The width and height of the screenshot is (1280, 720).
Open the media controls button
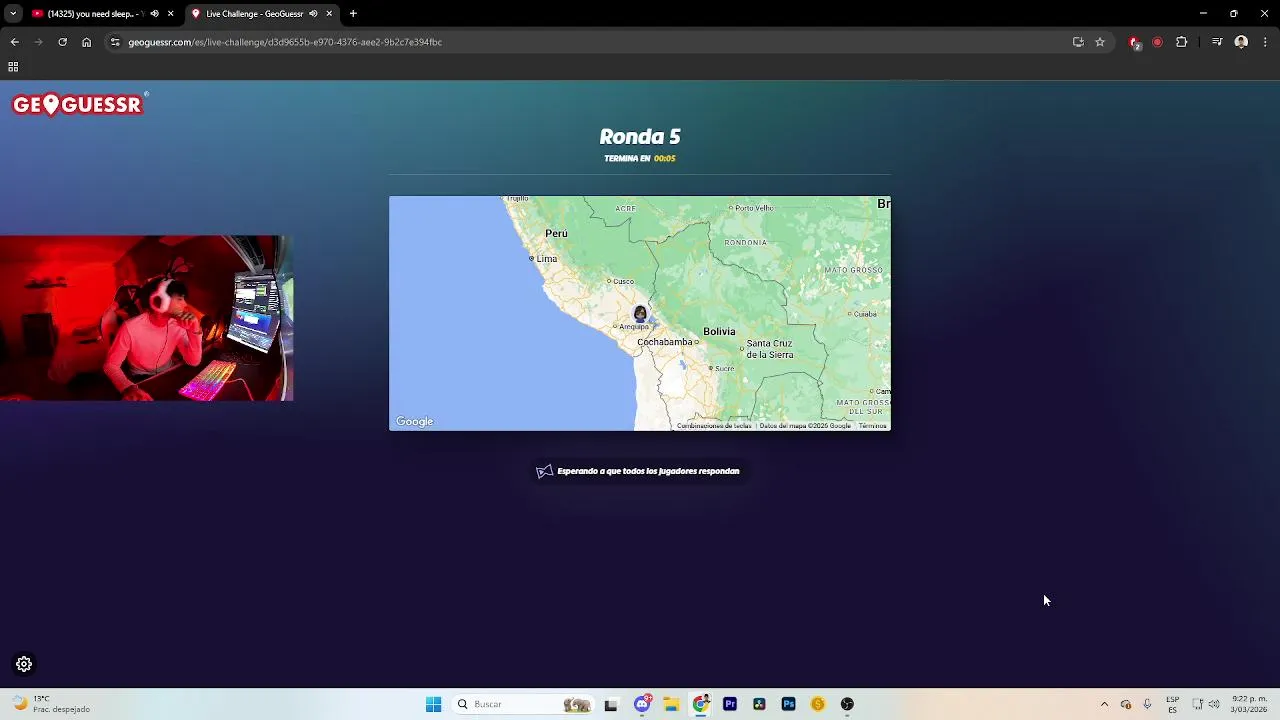point(1217,42)
